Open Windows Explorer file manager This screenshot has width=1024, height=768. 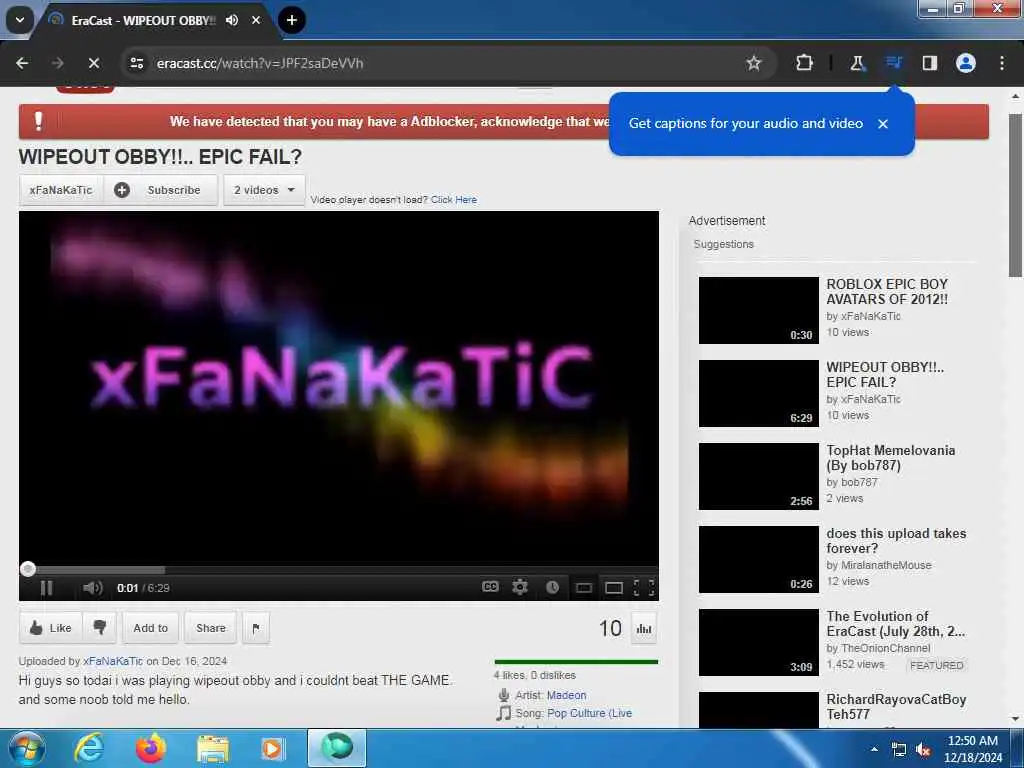tap(212, 748)
